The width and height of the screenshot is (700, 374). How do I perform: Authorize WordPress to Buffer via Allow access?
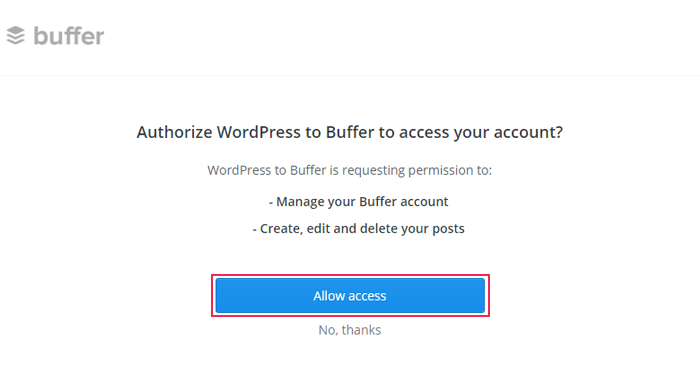click(x=350, y=295)
